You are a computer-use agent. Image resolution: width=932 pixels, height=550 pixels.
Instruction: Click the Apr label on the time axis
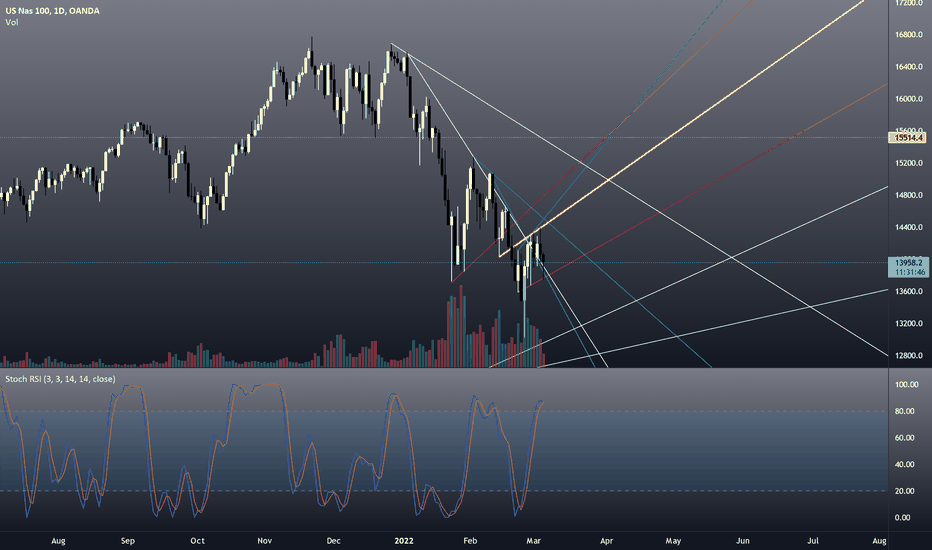coord(606,541)
